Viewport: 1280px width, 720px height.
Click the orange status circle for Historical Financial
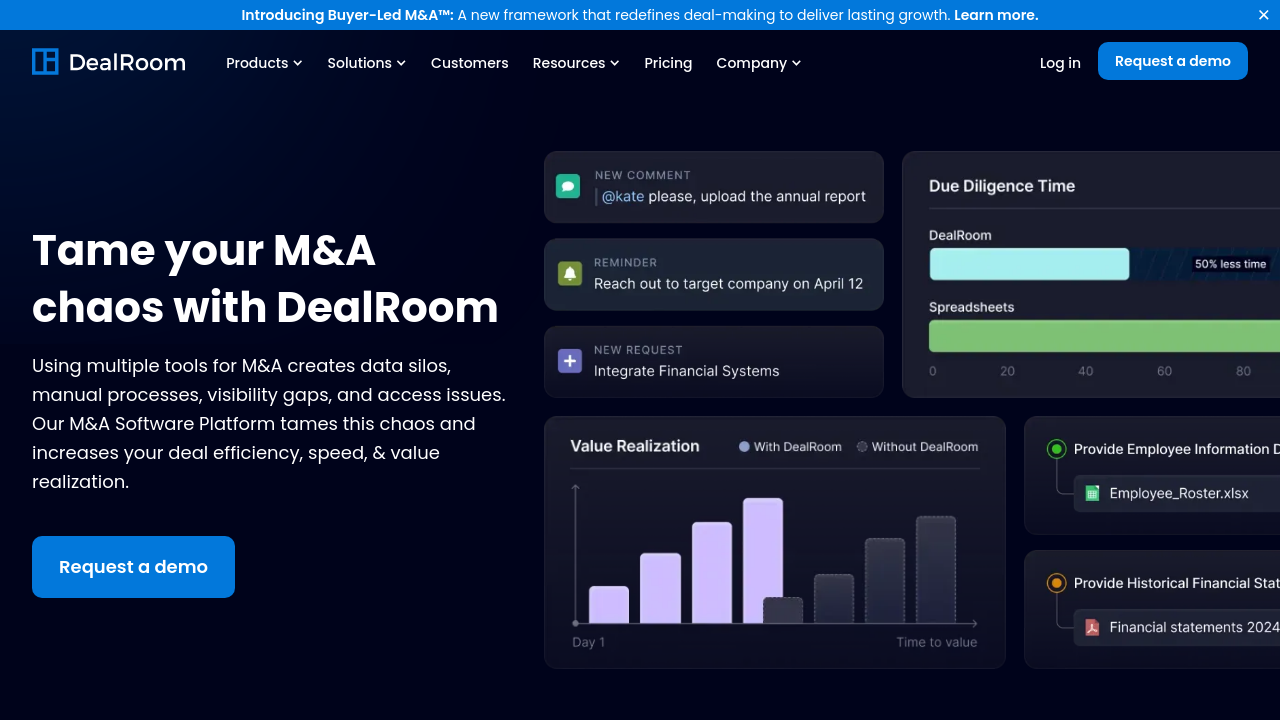click(x=1056, y=583)
